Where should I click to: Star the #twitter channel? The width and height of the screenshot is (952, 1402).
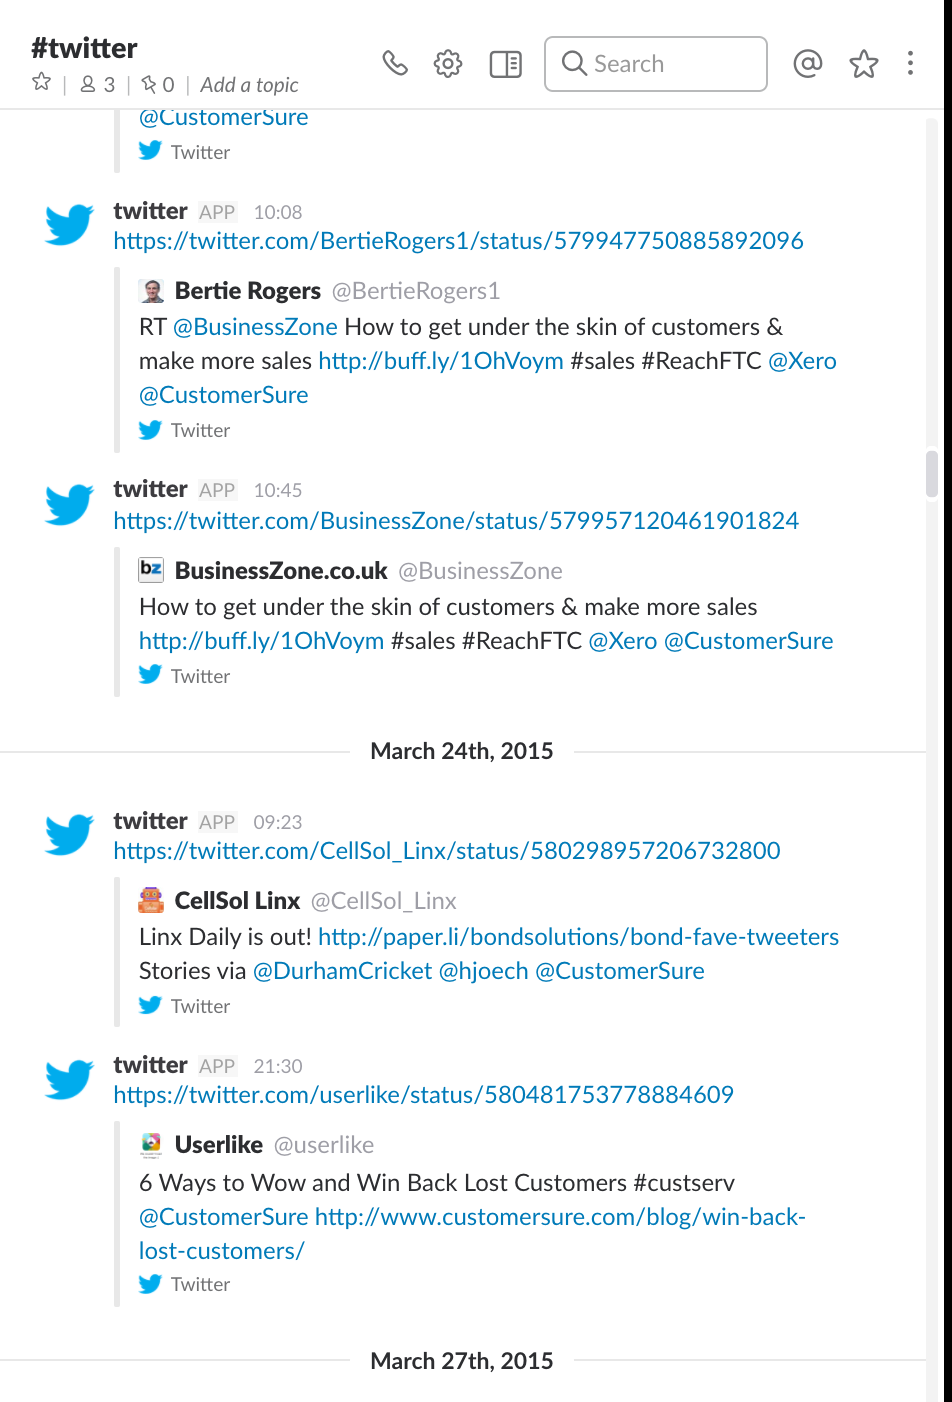pyautogui.click(x=40, y=84)
